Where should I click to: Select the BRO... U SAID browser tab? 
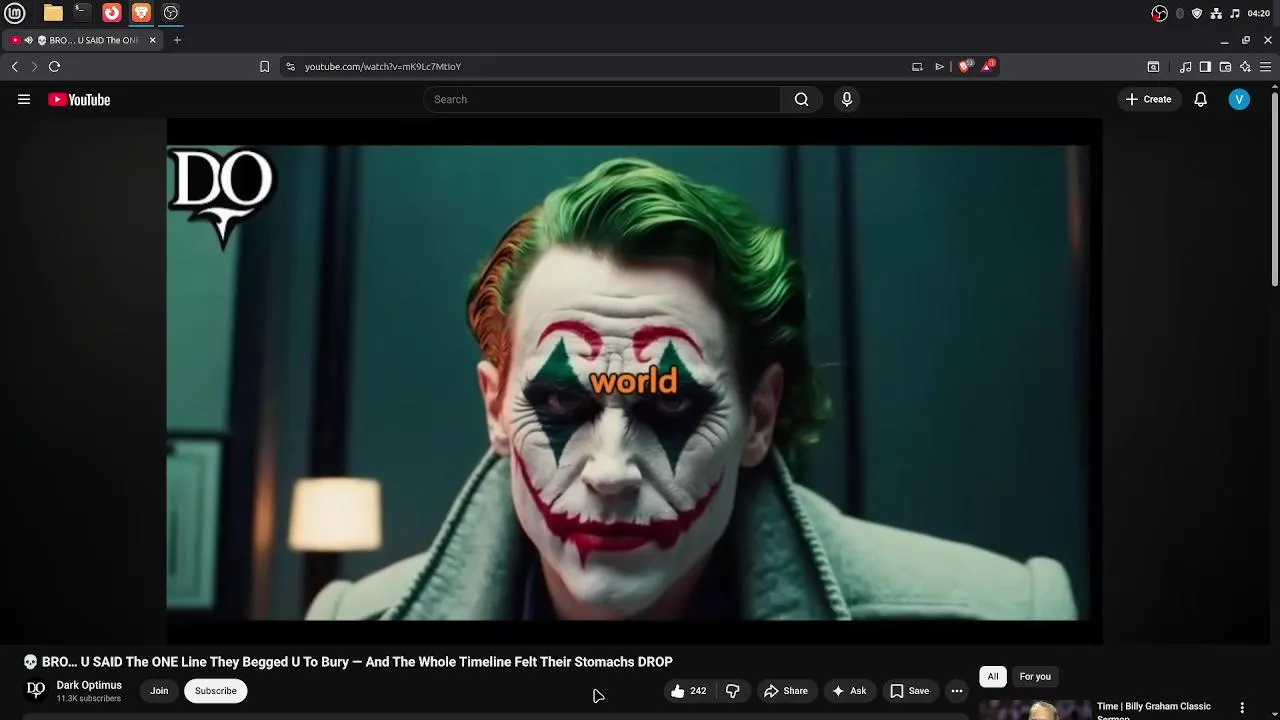[x=85, y=40]
